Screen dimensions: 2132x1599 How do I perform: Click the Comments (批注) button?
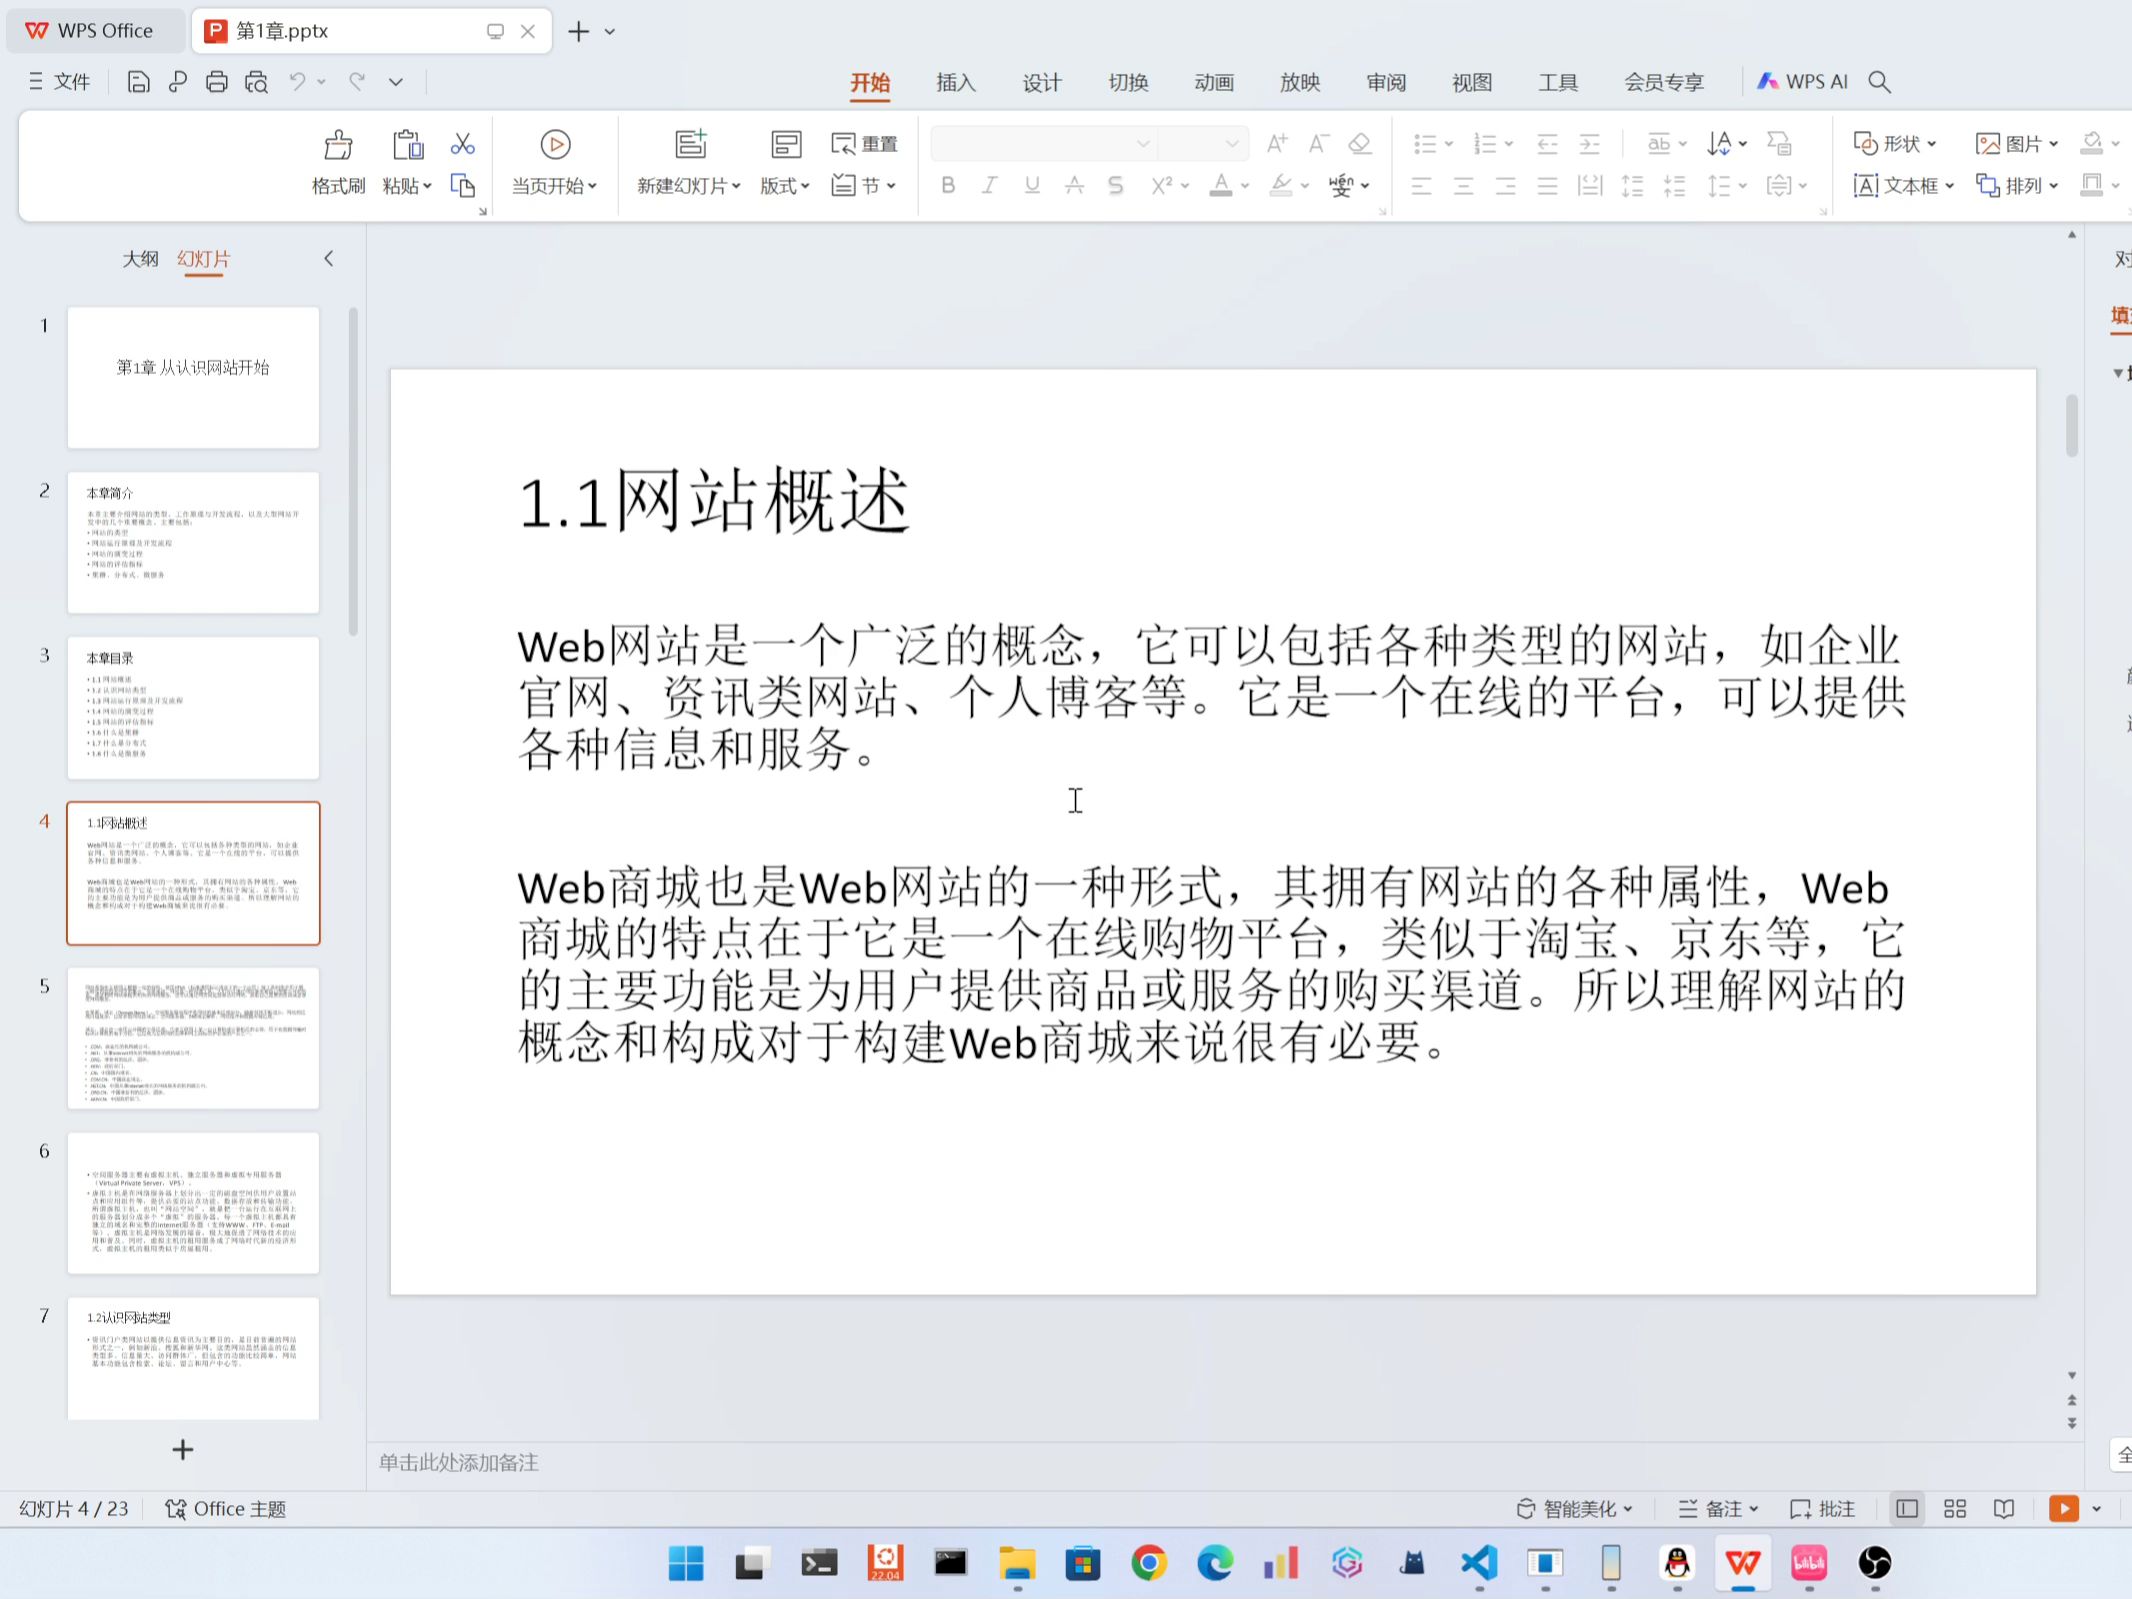tap(1823, 1509)
